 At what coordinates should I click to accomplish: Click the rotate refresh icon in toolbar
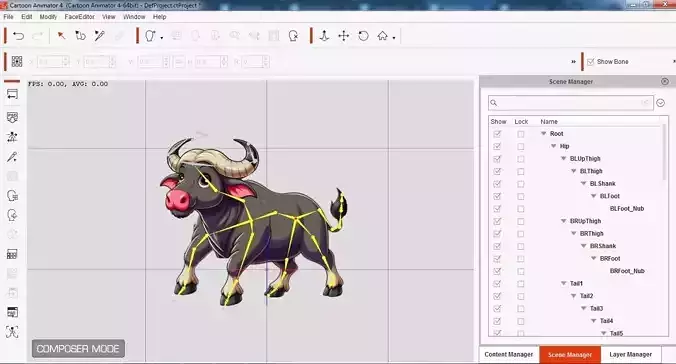(x=293, y=36)
